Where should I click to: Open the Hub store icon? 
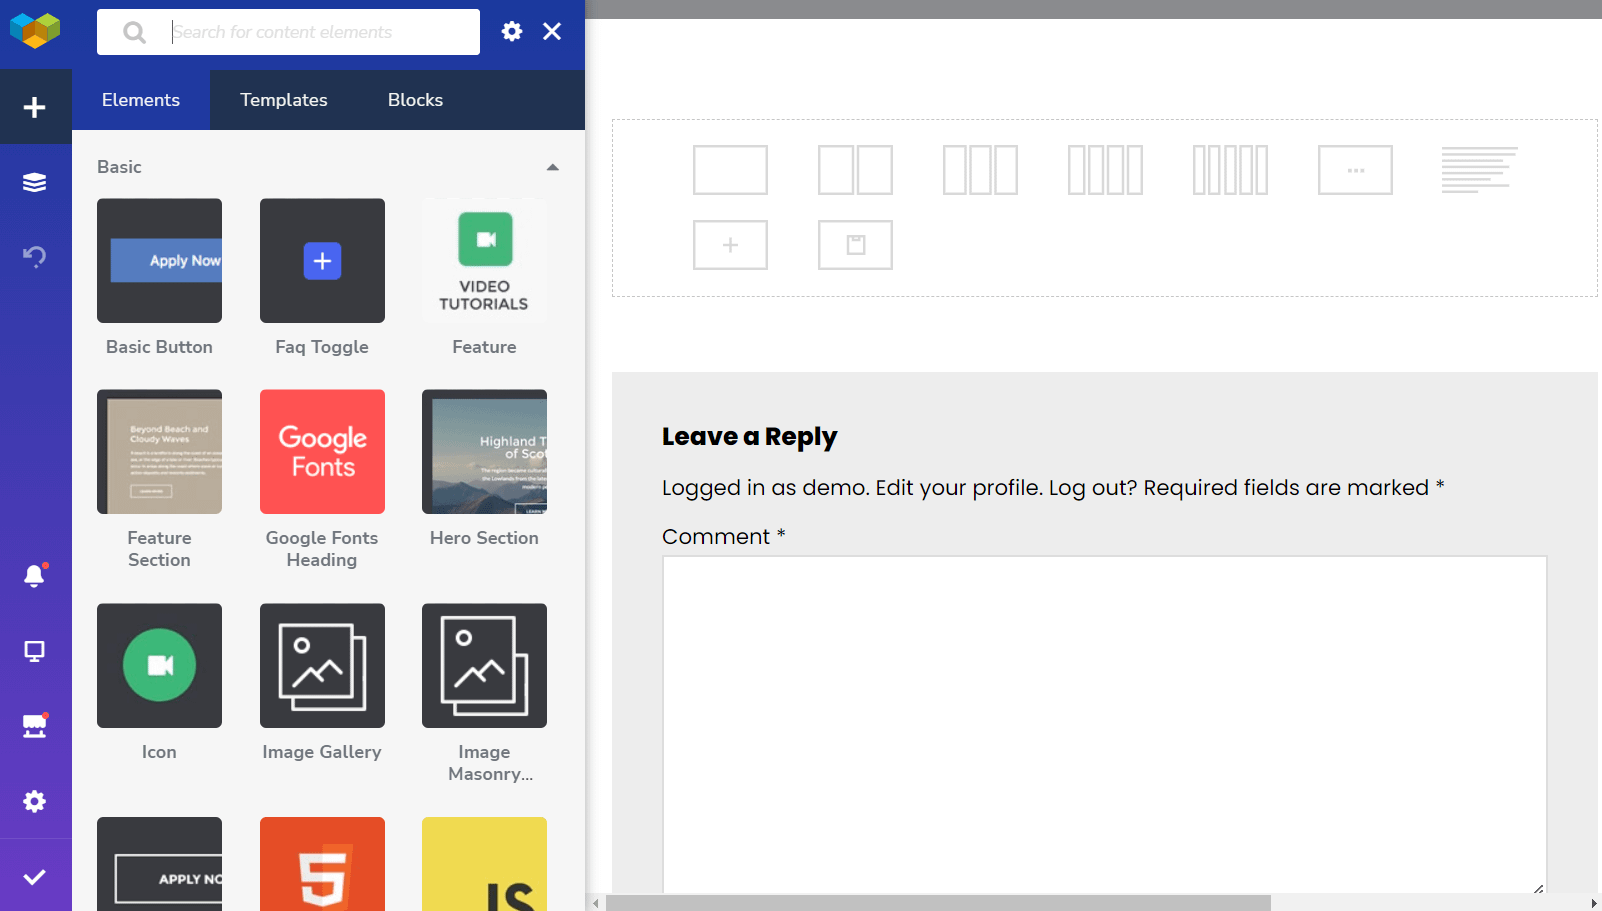point(35,726)
